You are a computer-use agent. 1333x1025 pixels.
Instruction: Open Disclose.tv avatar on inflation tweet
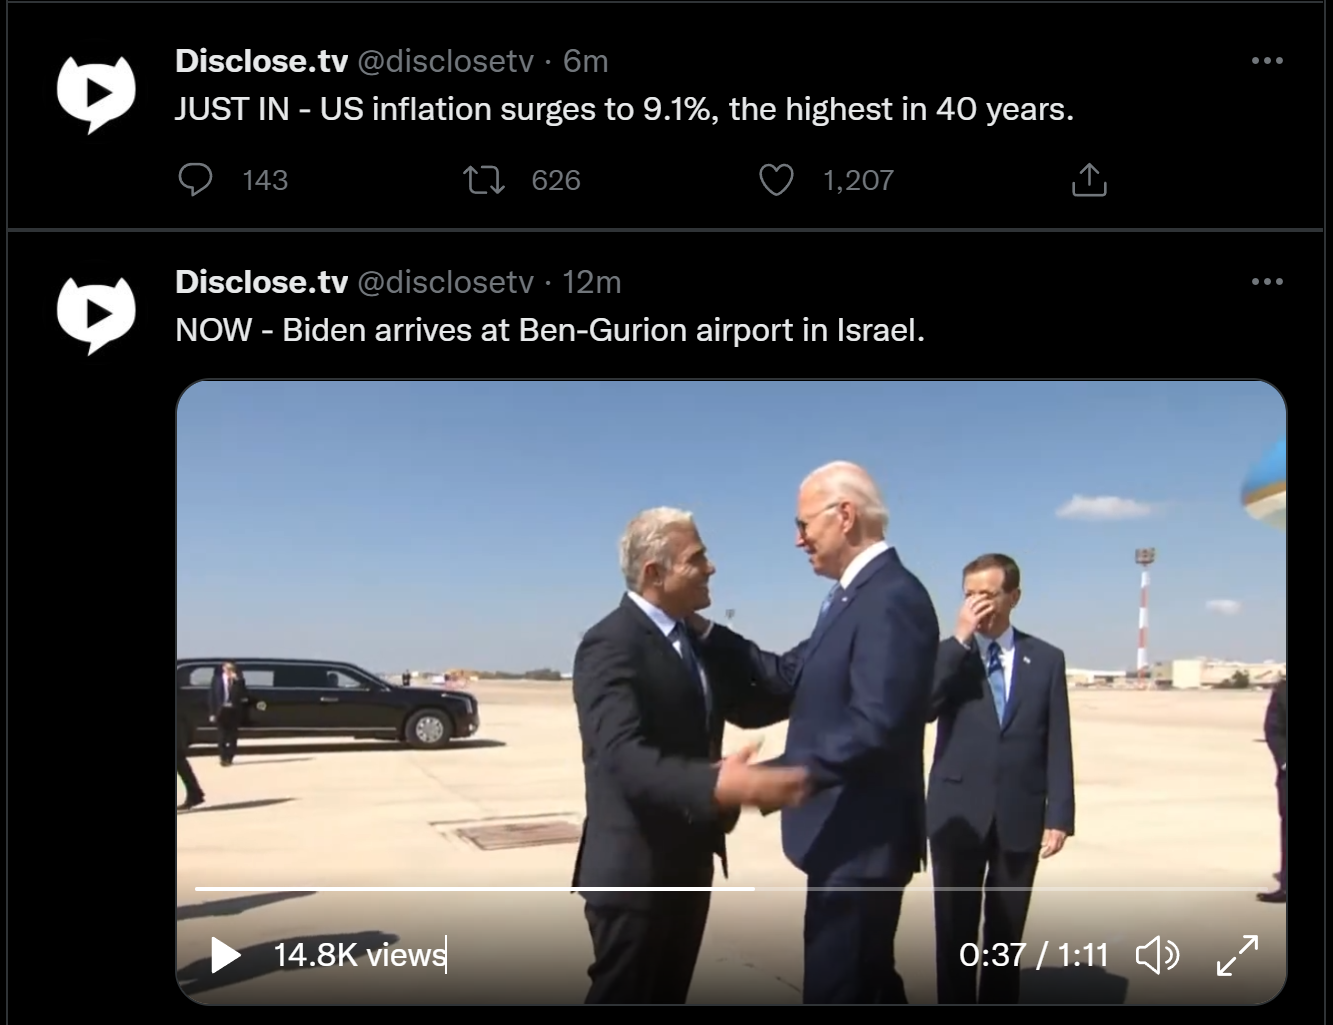coord(96,94)
